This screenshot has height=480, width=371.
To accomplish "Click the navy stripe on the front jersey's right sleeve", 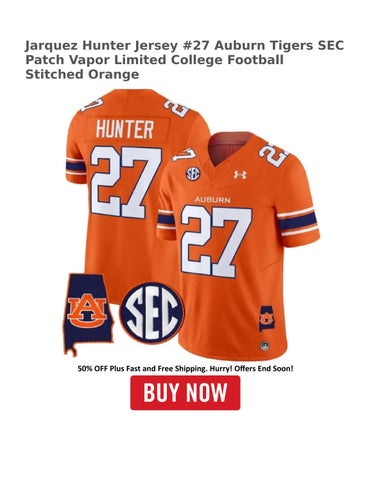I will tap(298, 222).
